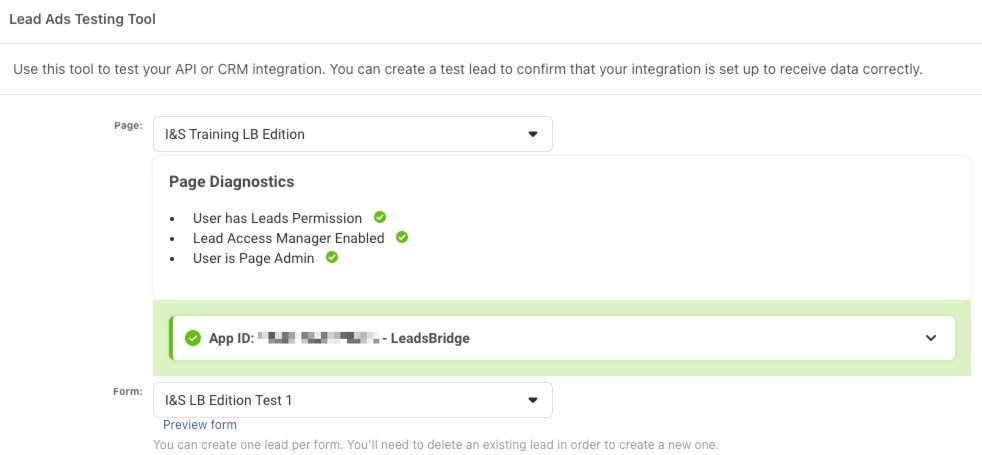Click the Page Diagnostics heading
The height and width of the screenshot is (455, 982).
(x=231, y=182)
